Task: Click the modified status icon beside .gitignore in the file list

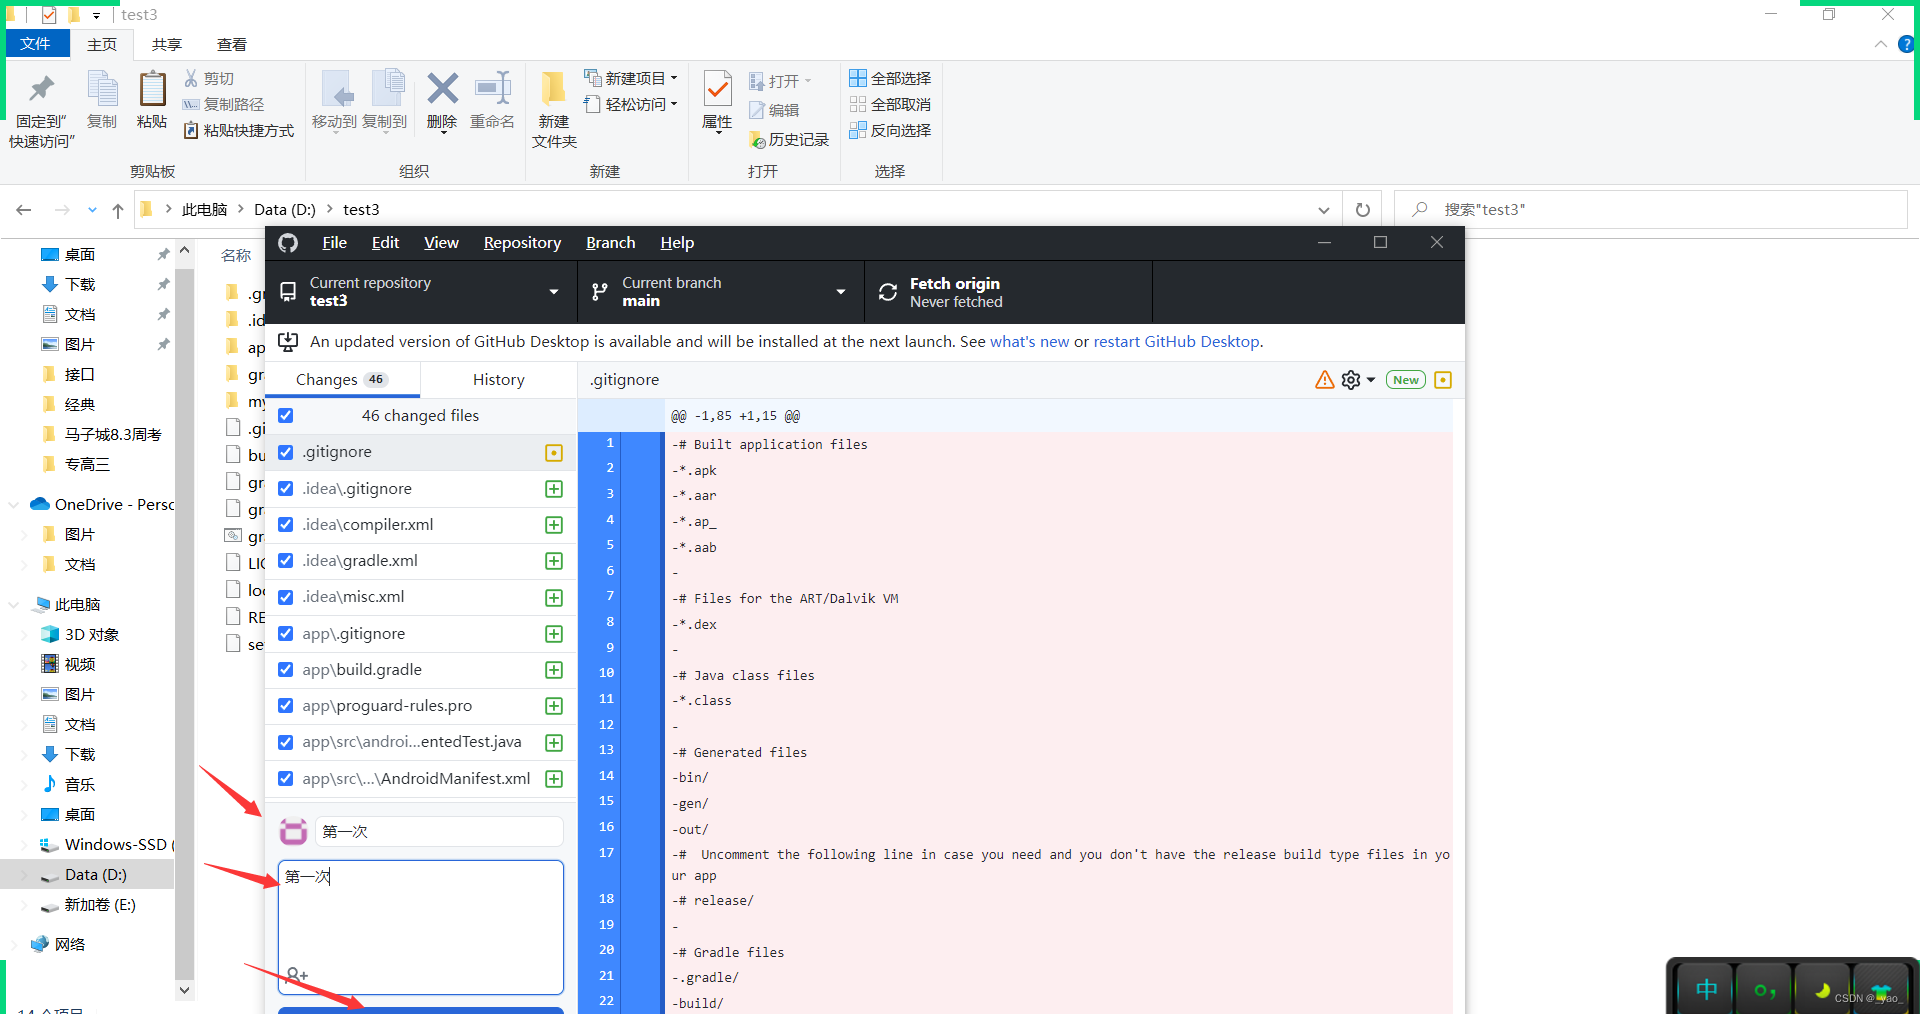Action: pyautogui.click(x=554, y=453)
